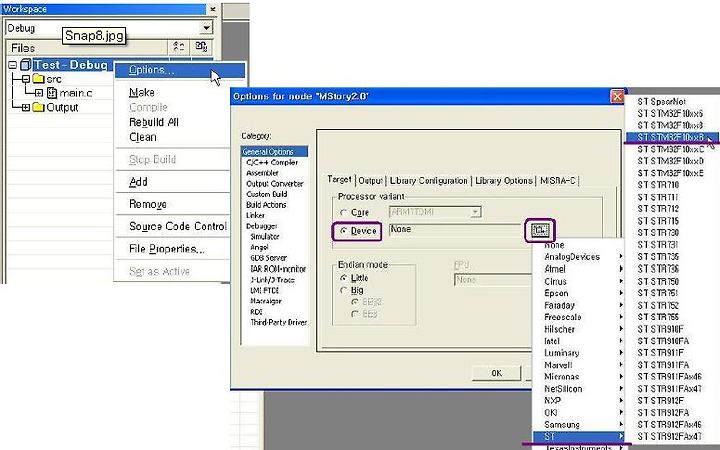Switch to the Target tab

coord(339,180)
